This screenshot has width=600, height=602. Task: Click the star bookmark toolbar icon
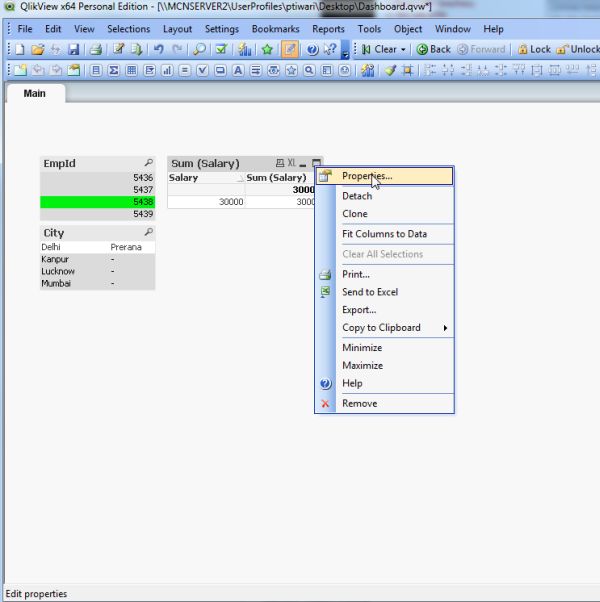click(x=267, y=49)
